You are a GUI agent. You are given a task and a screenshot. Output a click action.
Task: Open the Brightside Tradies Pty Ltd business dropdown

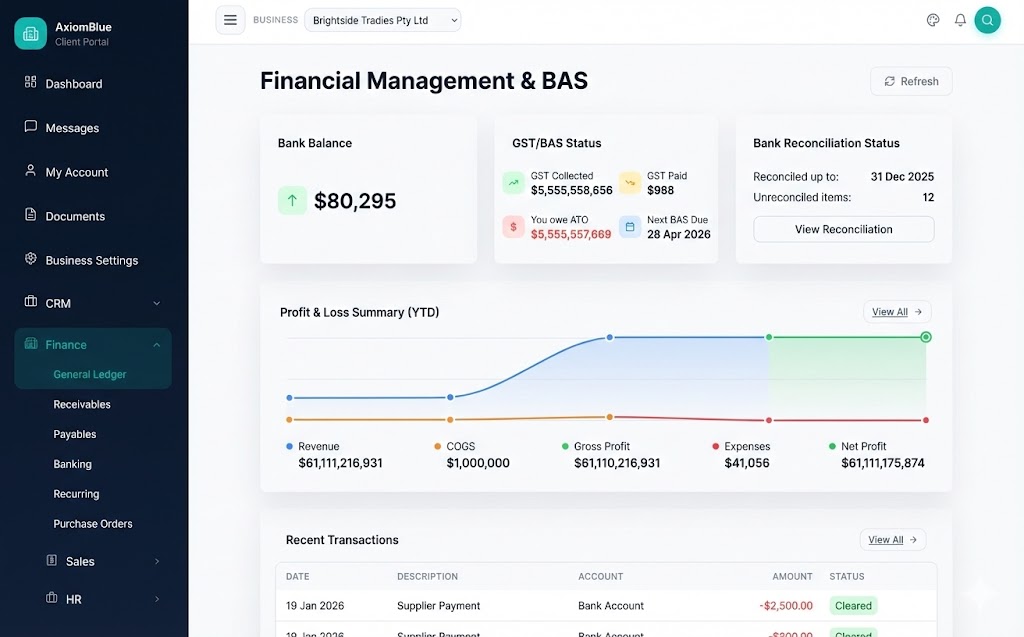[x=383, y=19]
